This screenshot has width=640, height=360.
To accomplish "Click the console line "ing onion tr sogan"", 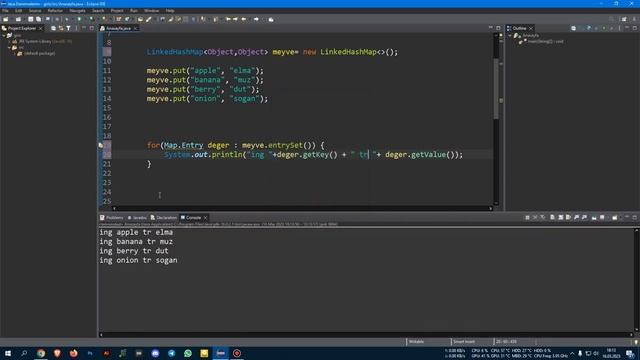I will pos(138,260).
